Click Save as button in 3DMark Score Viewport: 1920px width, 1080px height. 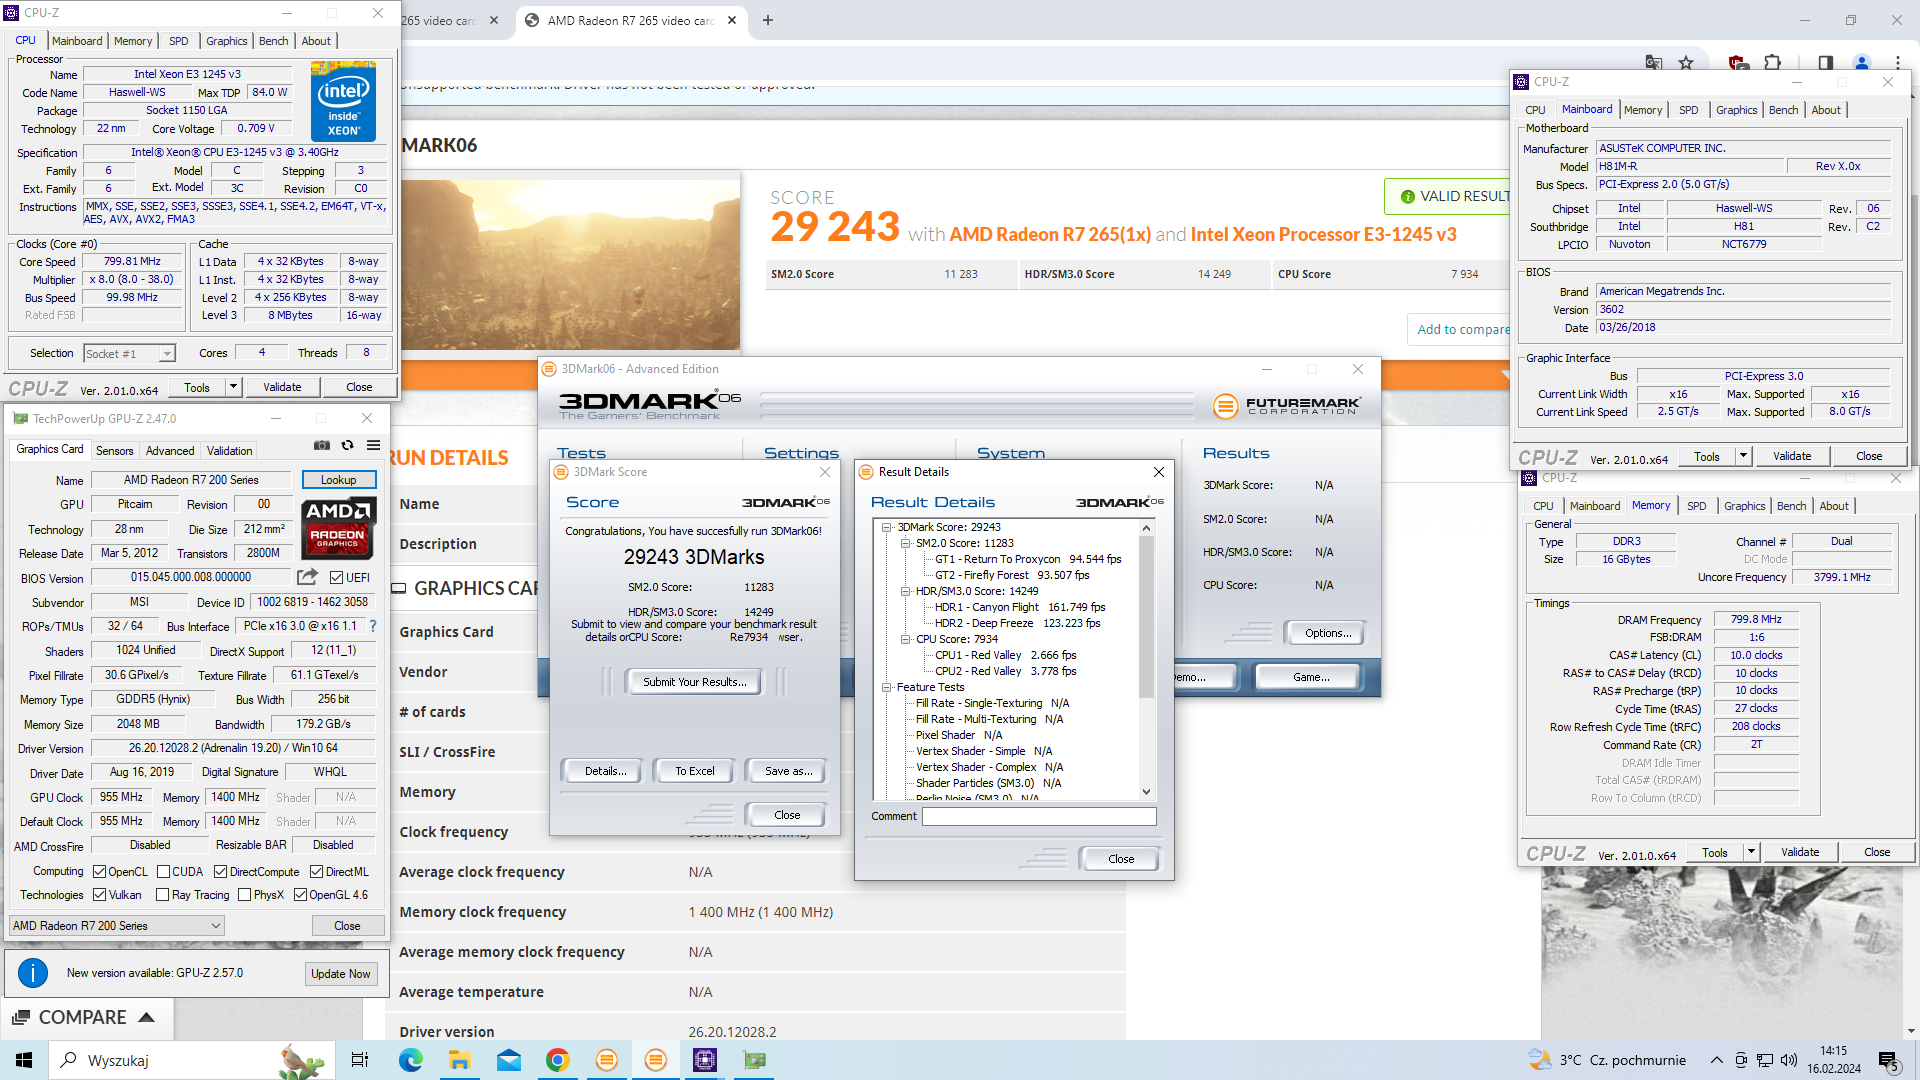[x=788, y=771]
